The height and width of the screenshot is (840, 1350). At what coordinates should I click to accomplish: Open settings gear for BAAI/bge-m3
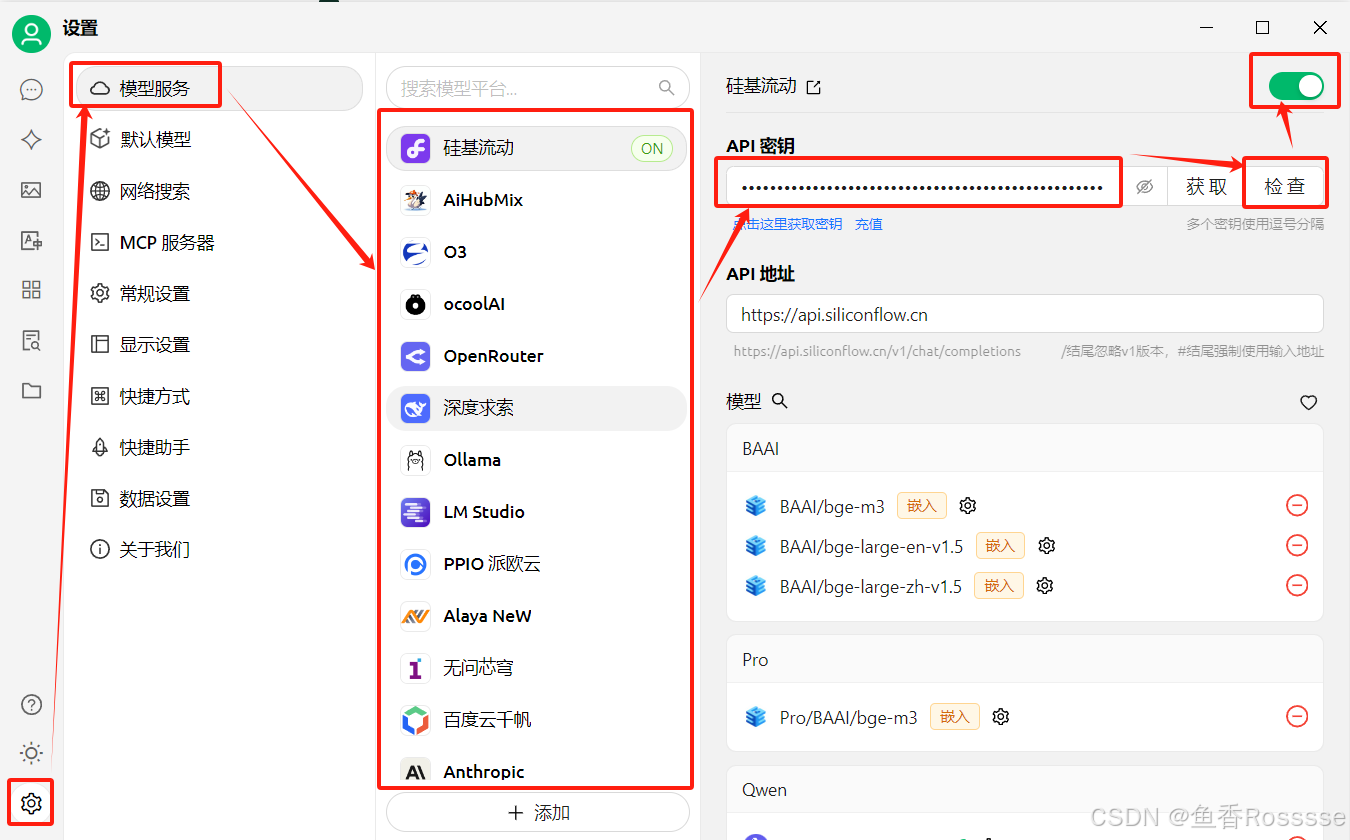click(x=967, y=506)
